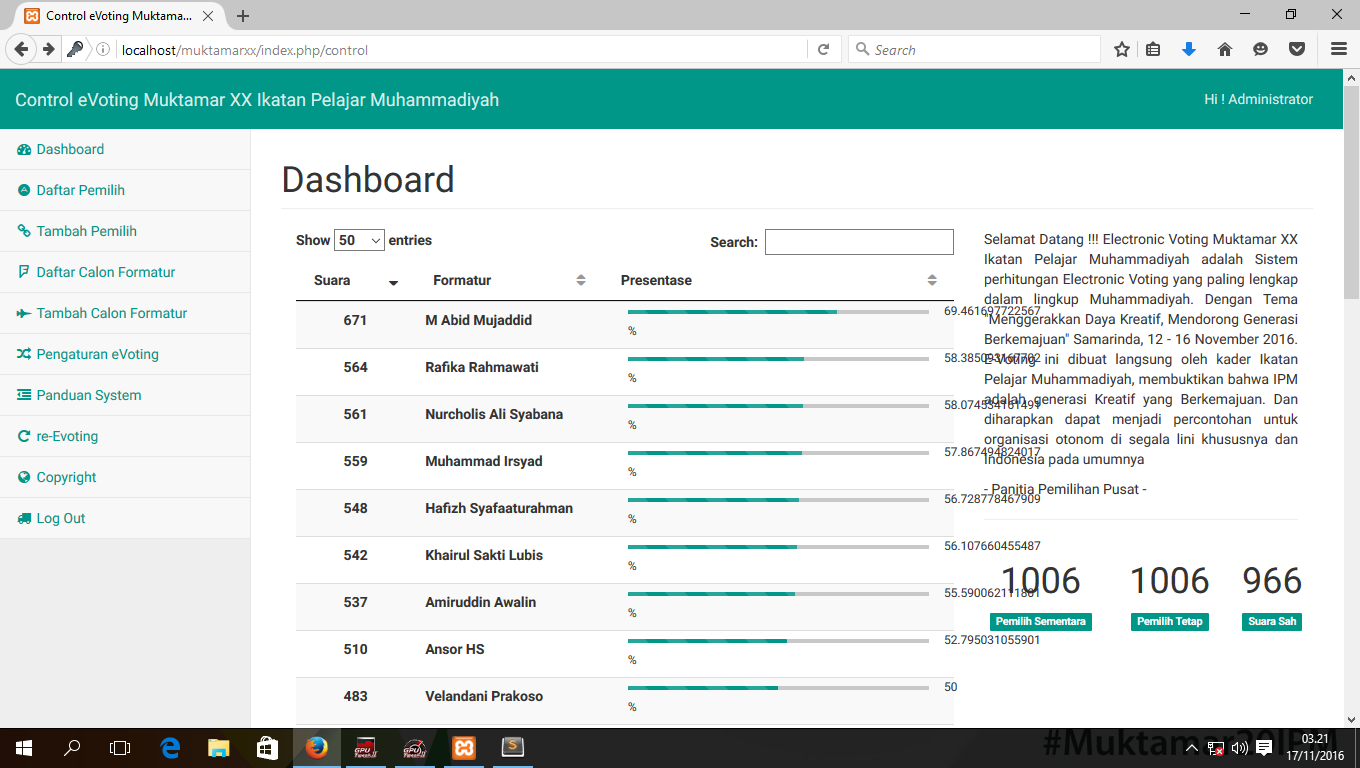Open the Windows Start menu
Screen dimensions: 1360x768
pos(24,747)
